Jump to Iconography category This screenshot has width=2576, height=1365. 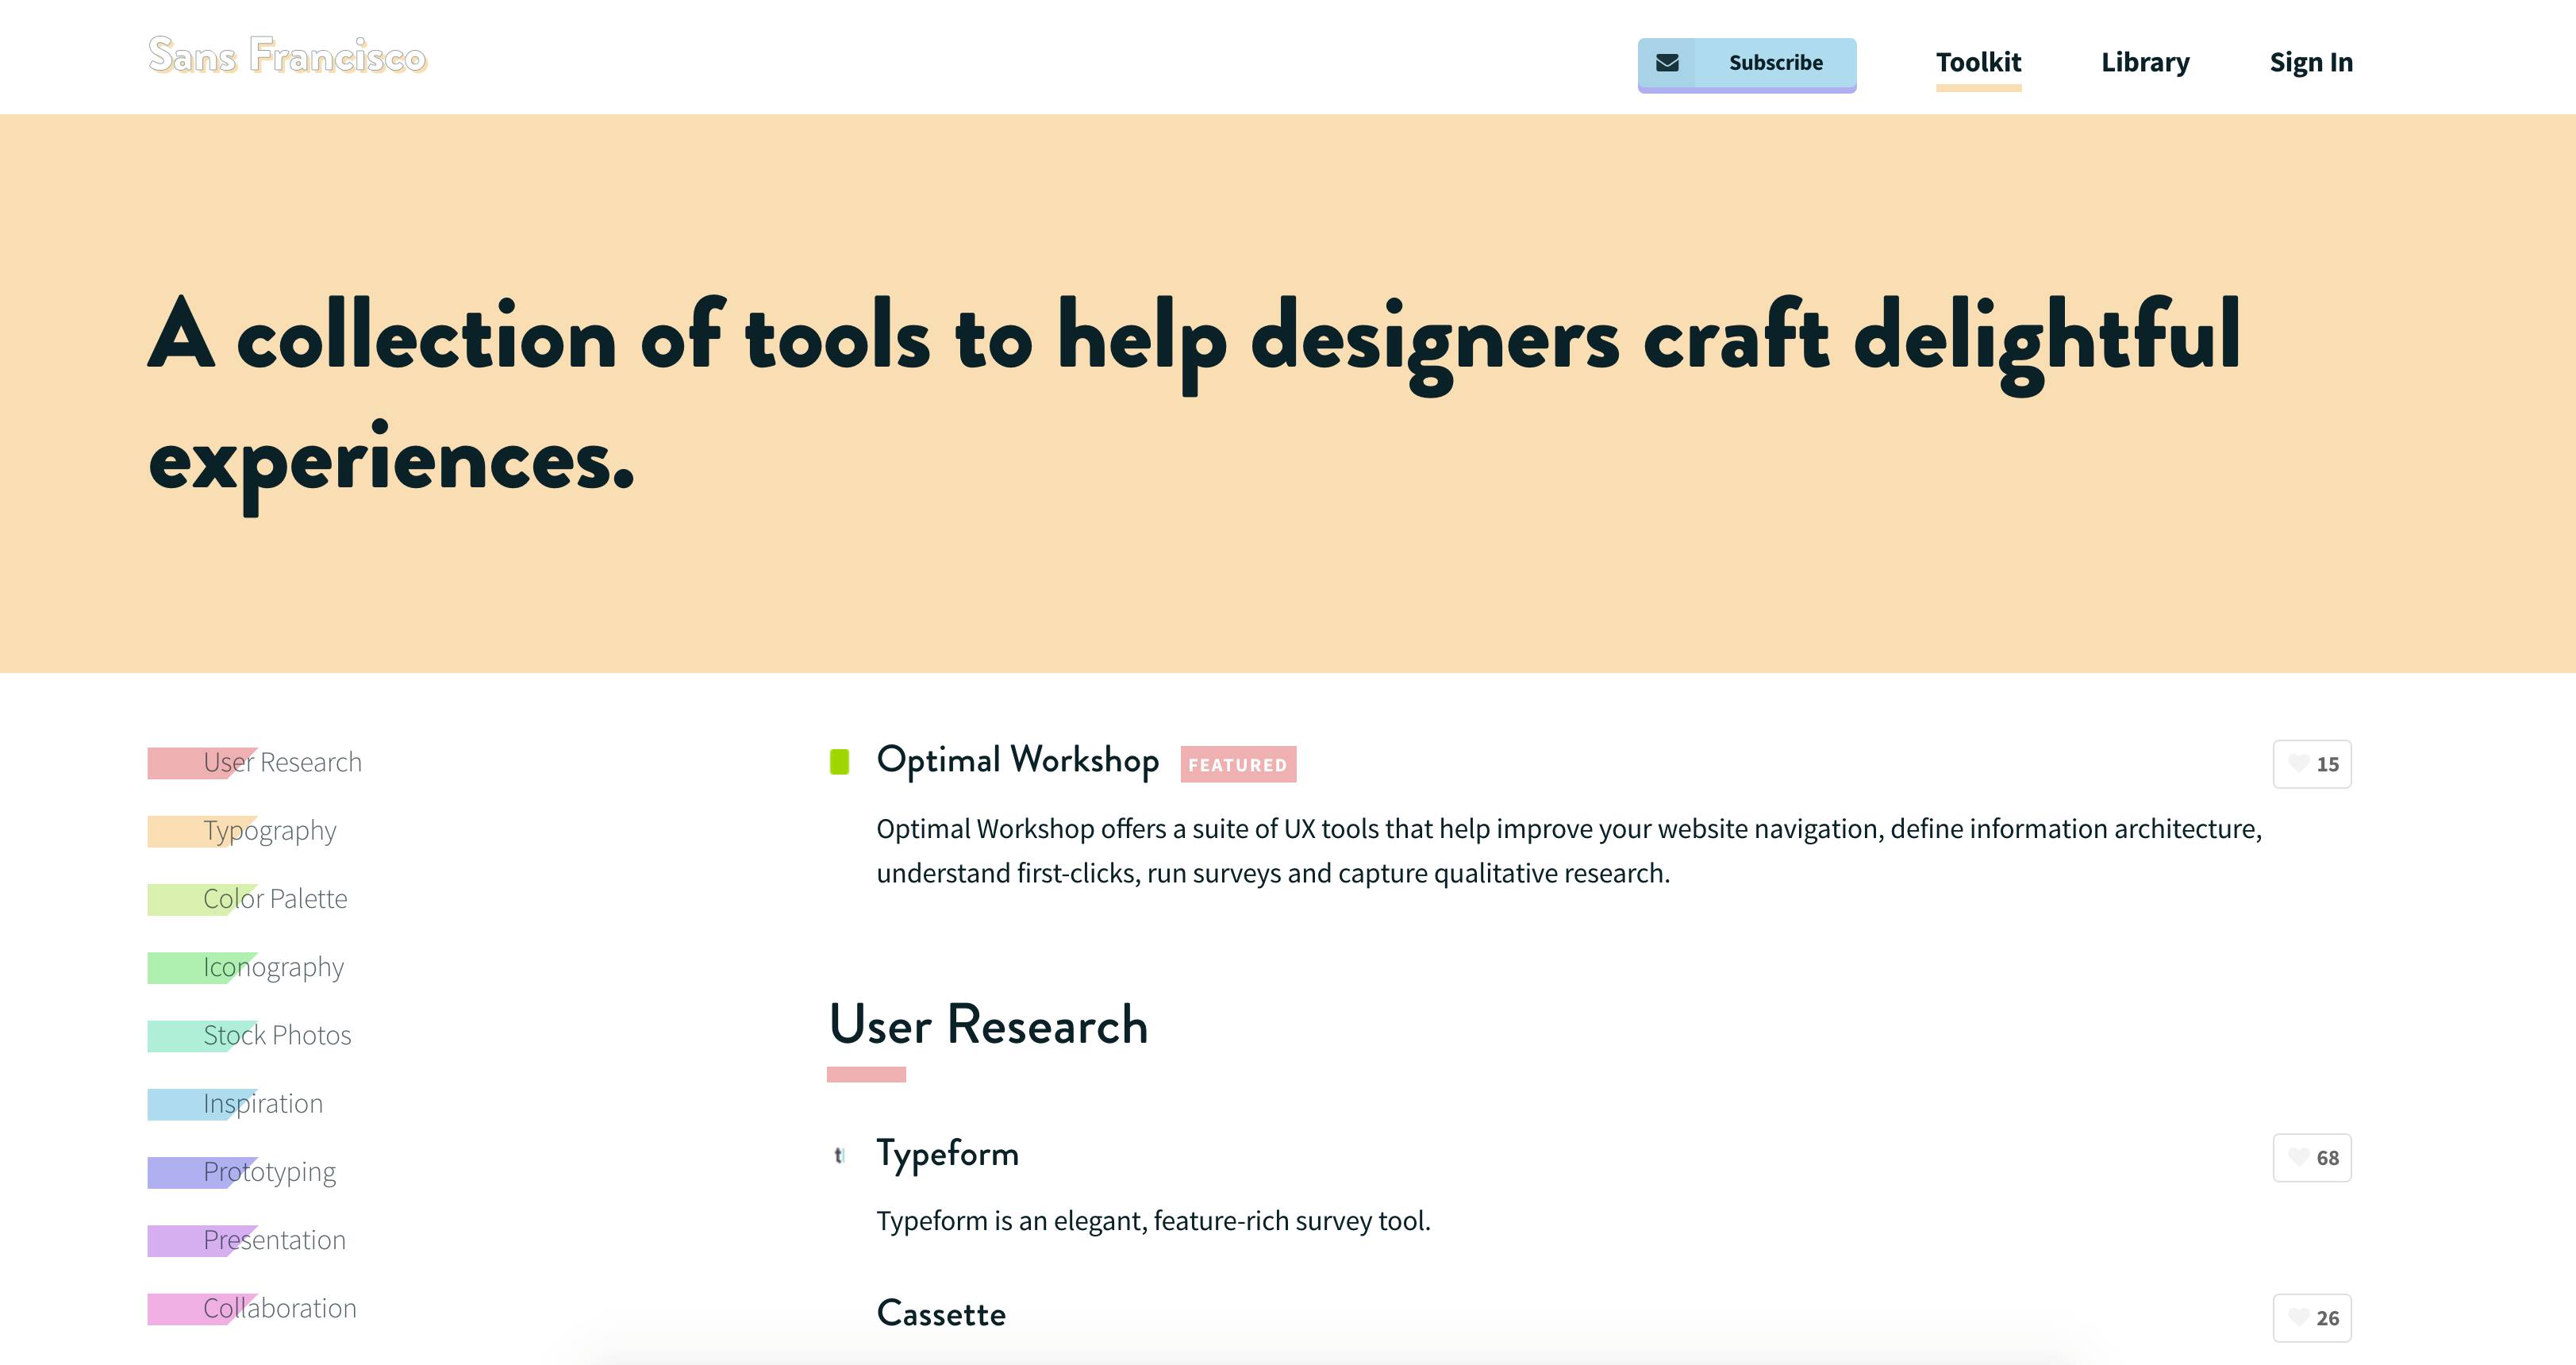273,967
